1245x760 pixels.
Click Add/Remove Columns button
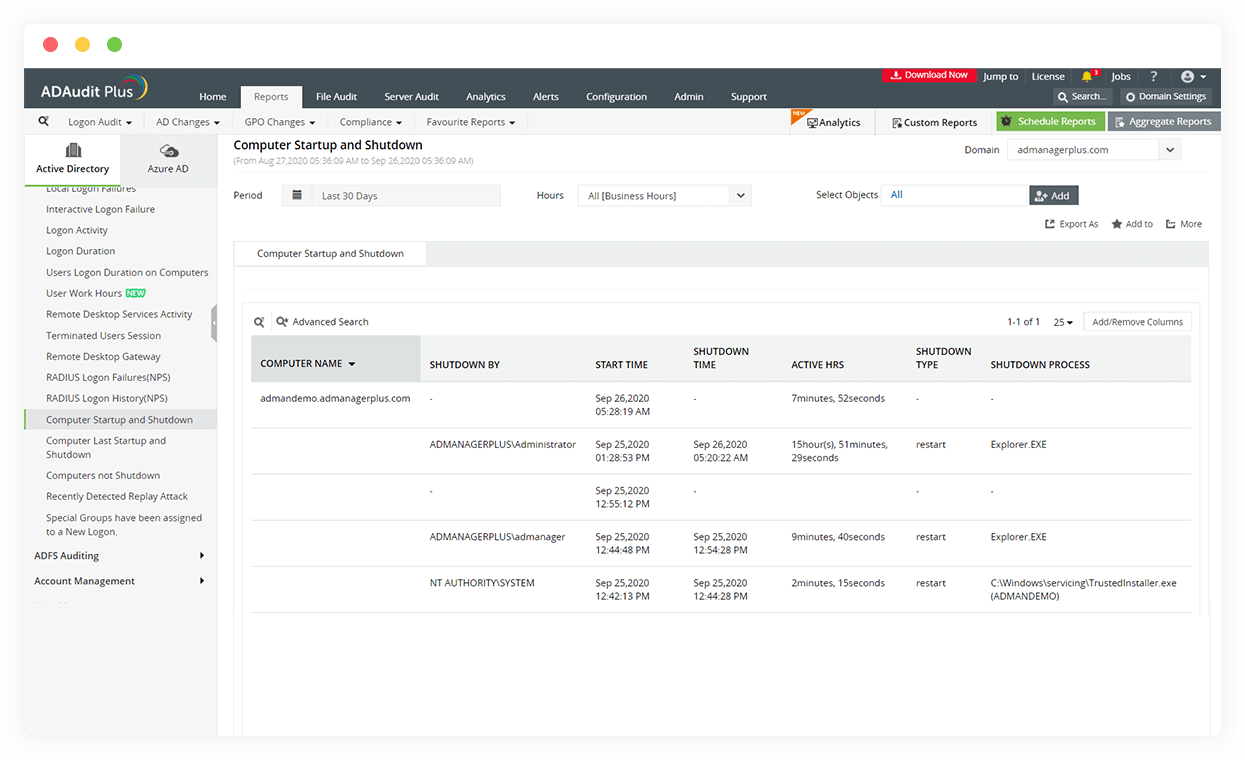click(x=1137, y=322)
